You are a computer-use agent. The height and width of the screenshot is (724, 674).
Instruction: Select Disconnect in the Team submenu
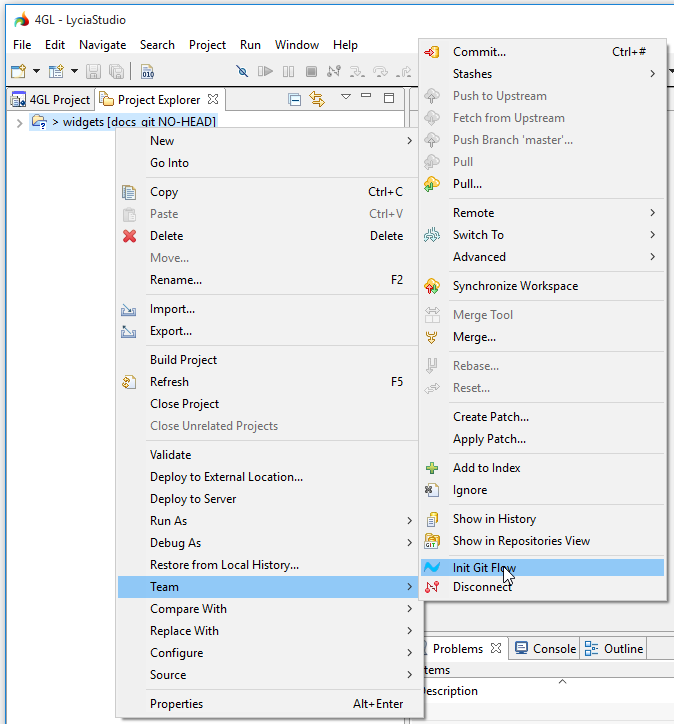tap(482, 587)
